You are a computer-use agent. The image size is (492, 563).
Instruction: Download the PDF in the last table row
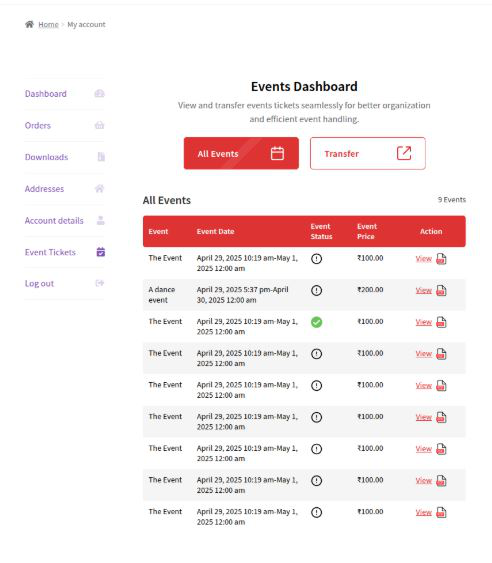441,512
